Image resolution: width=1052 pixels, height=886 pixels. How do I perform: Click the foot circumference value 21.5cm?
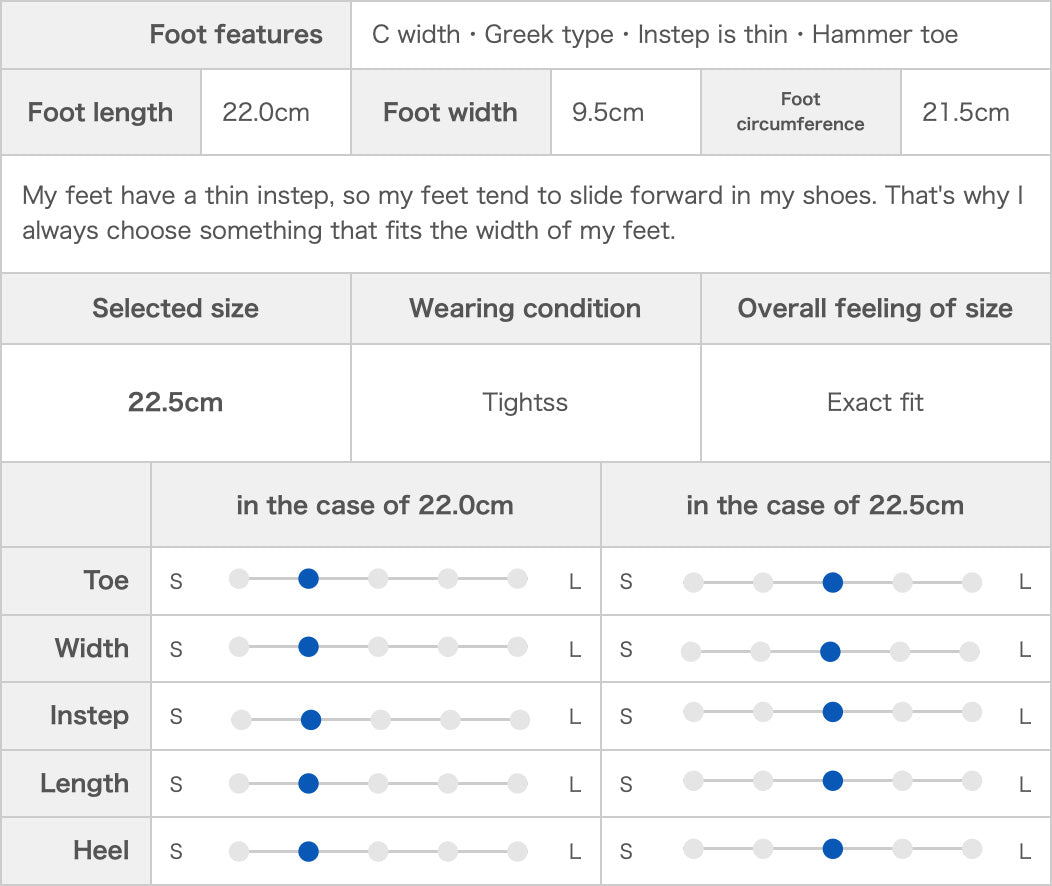click(x=965, y=112)
